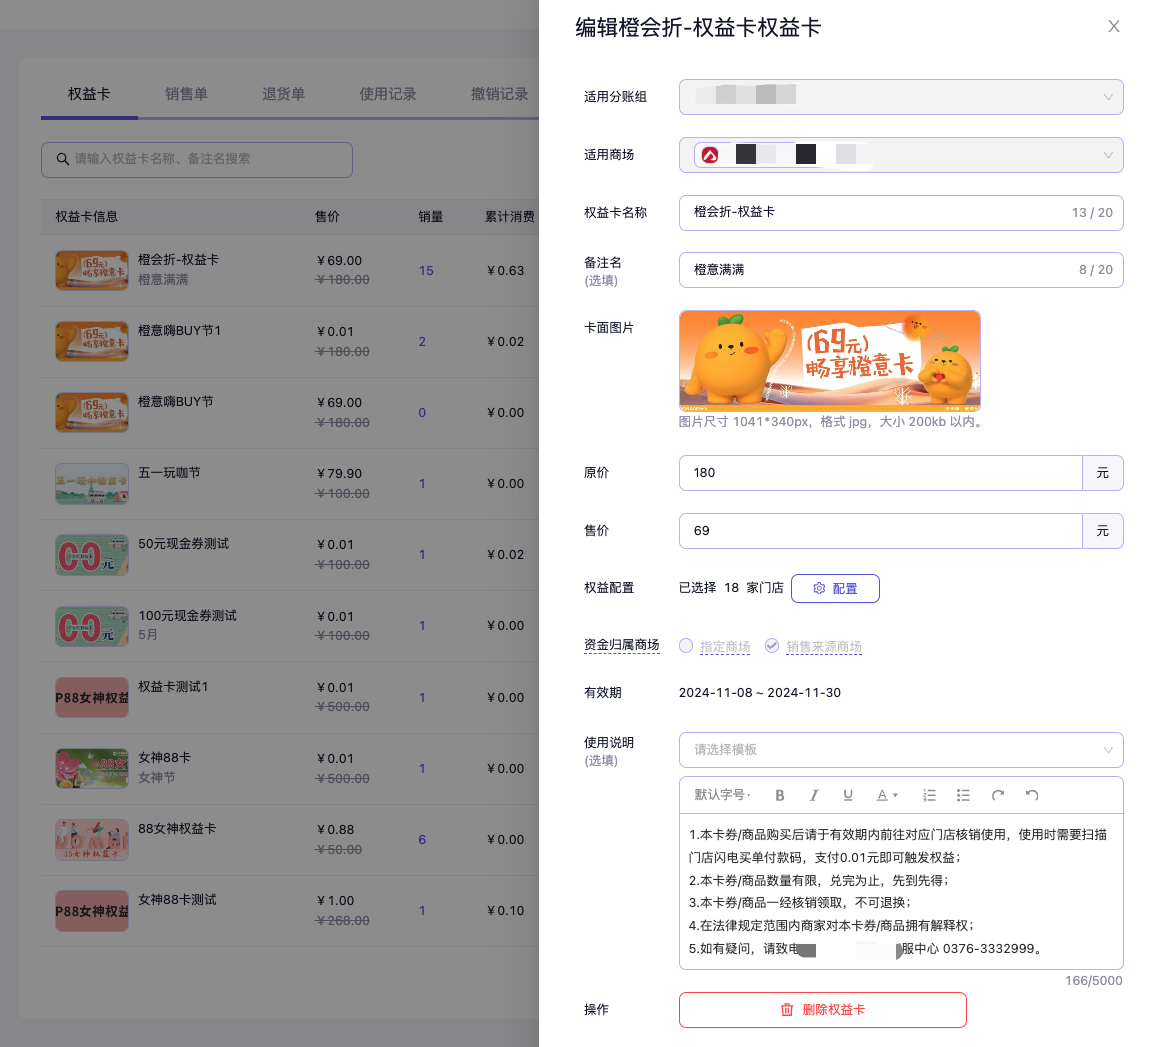Open the text color picker in editor

887,795
